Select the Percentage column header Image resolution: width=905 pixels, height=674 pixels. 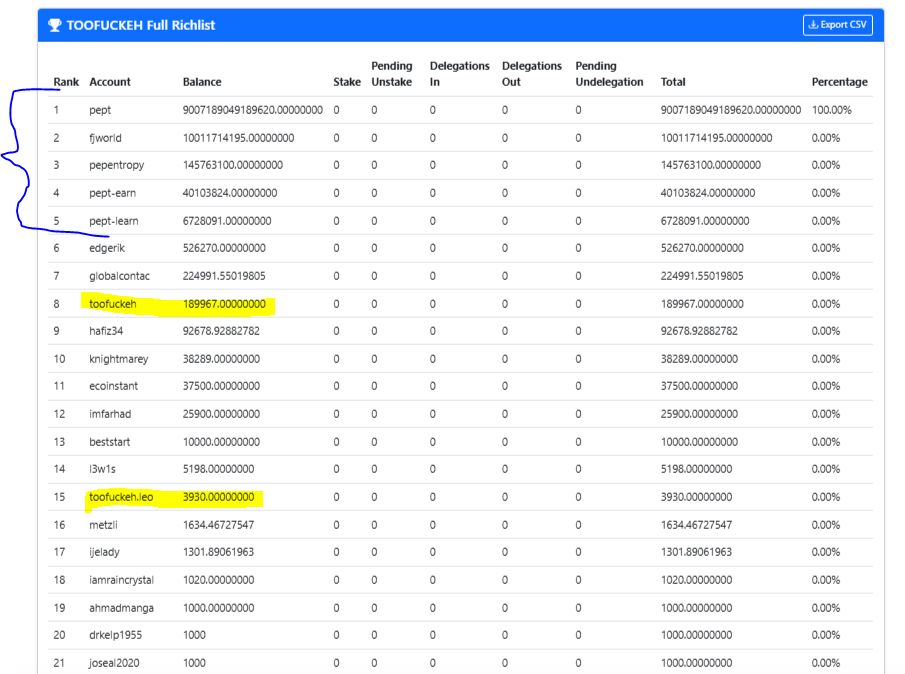click(839, 82)
